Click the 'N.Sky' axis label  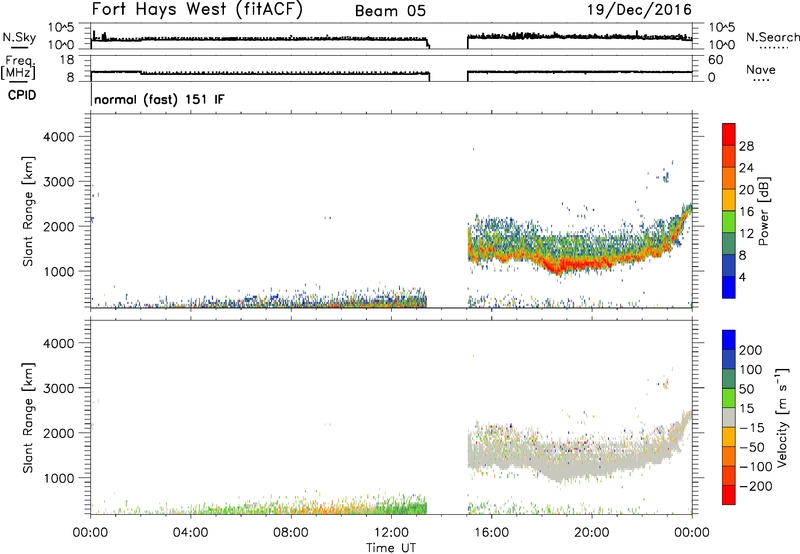[19, 37]
